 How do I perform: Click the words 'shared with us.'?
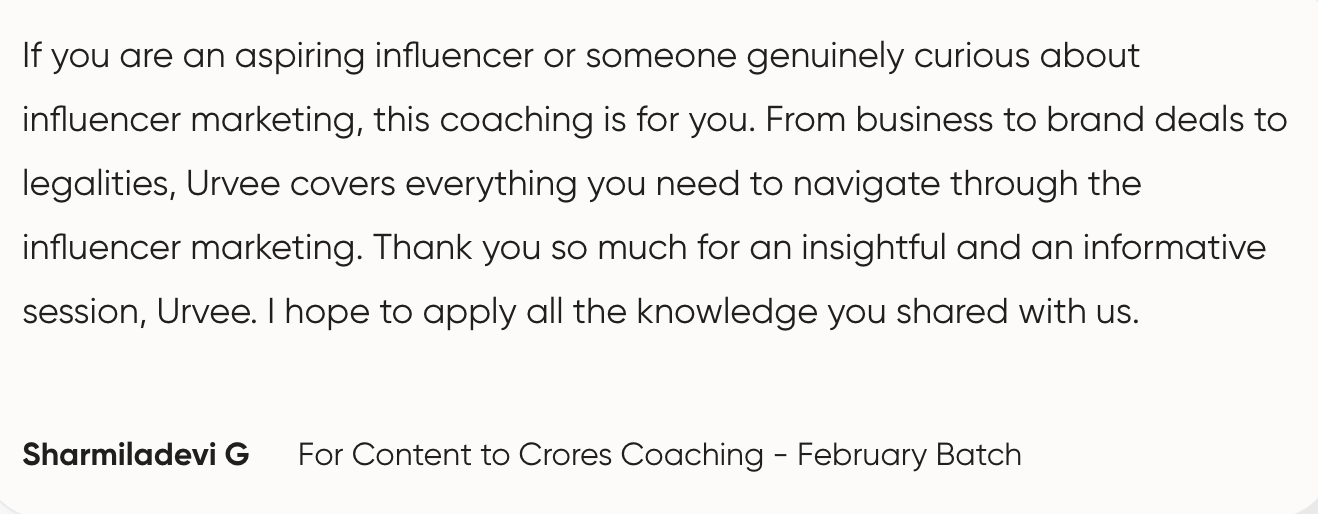pos(1018,313)
